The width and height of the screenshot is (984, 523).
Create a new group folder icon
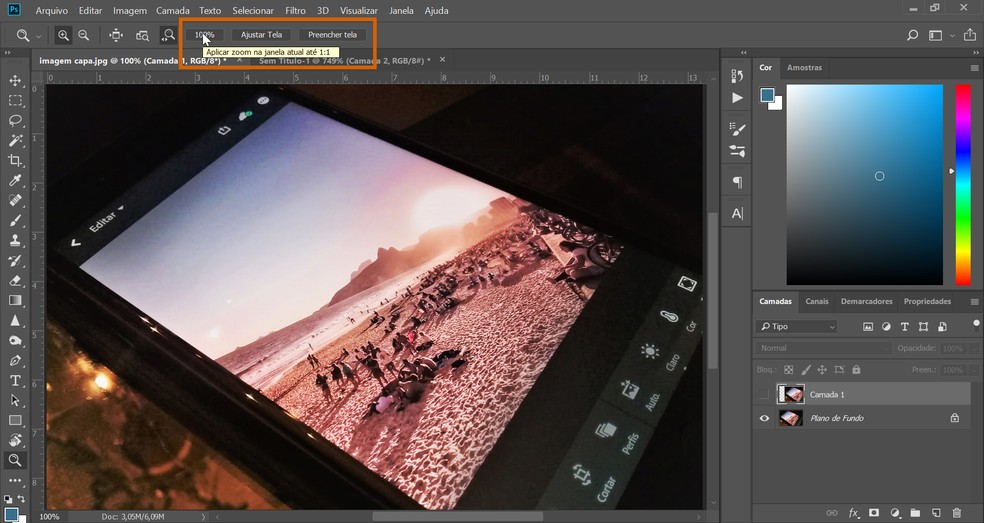point(917,512)
